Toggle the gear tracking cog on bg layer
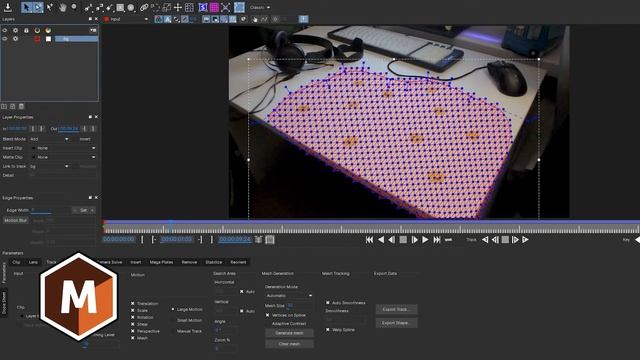This screenshot has width=640, height=360. coord(16,39)
